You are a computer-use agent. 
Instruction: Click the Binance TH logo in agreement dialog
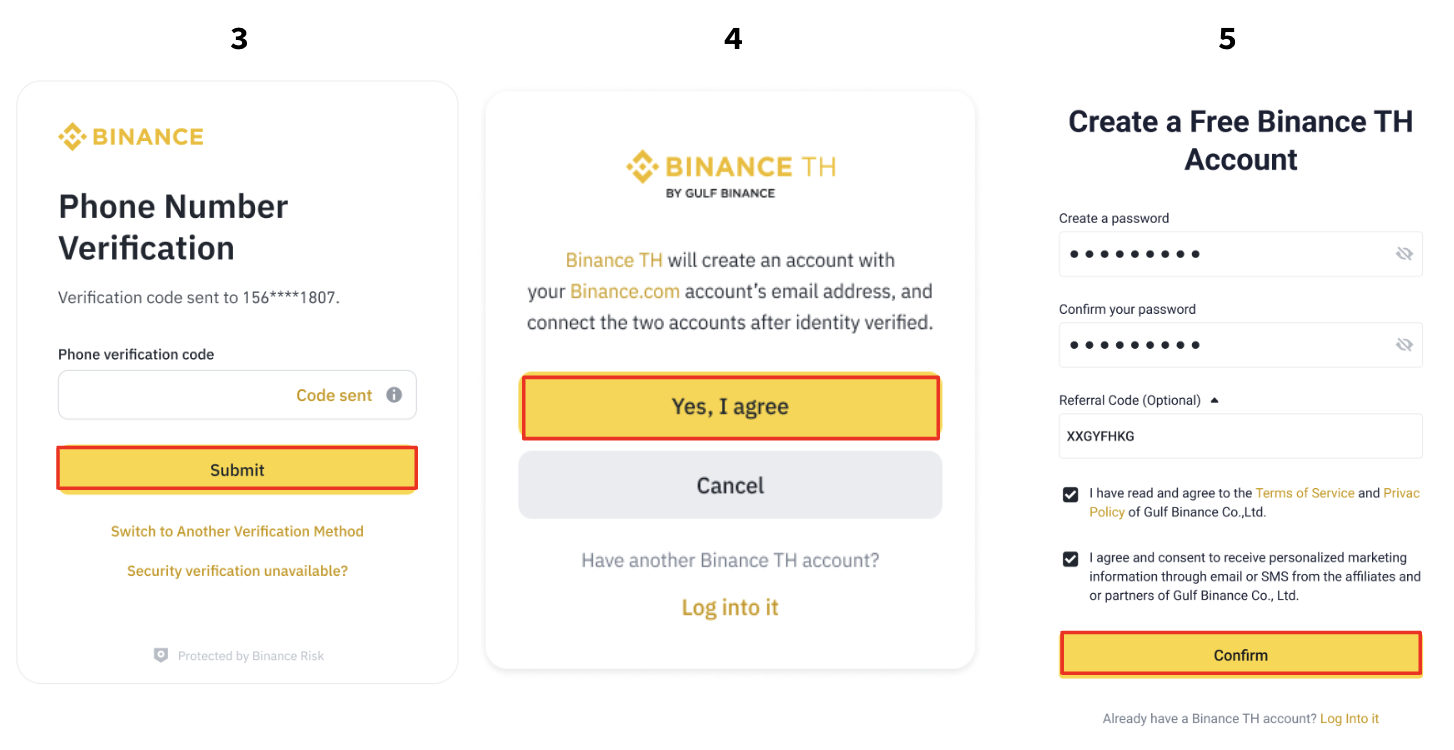pyautogui.click(x=730, y=173)
